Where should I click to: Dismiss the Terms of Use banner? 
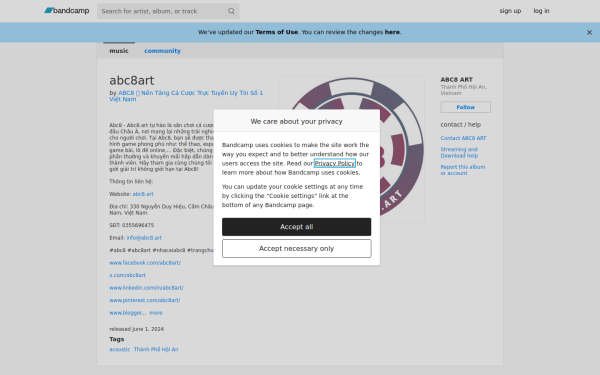click(589, 33)
